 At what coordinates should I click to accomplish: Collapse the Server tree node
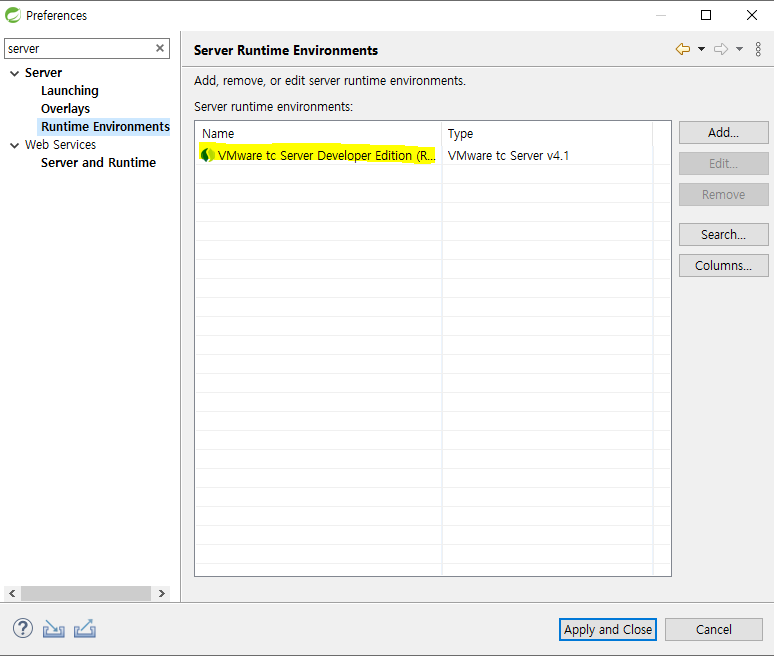(15, 74)
